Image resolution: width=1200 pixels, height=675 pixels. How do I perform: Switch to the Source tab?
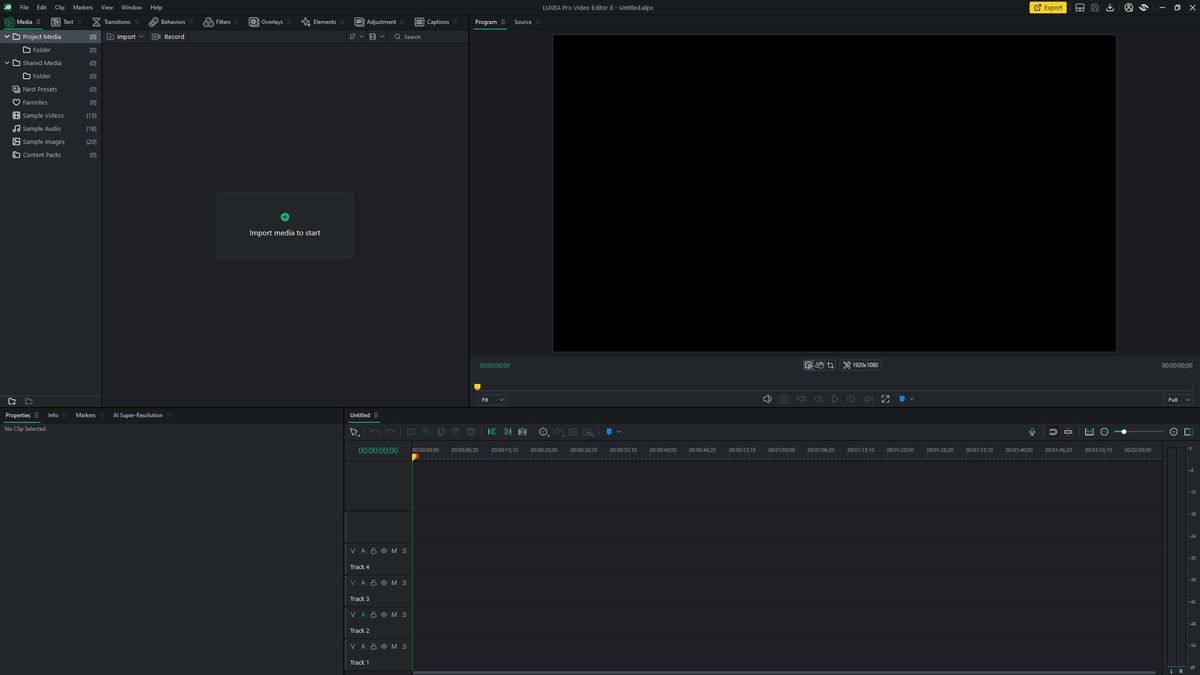pos(522,21)
